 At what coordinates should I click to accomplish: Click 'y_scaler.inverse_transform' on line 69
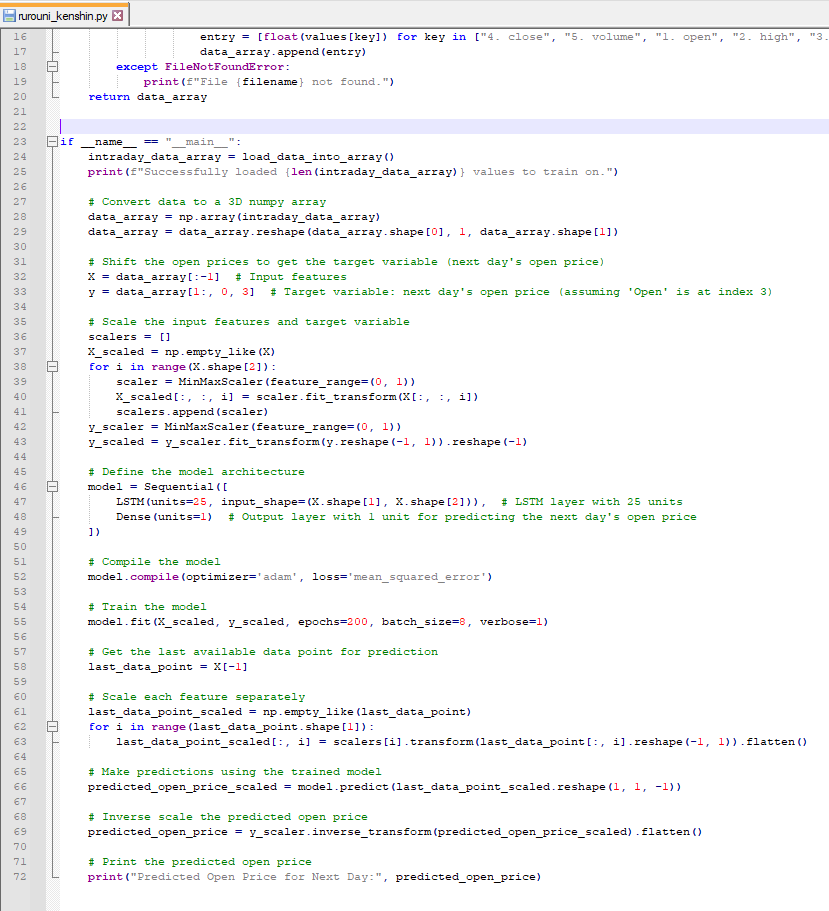tap(340, 832)
